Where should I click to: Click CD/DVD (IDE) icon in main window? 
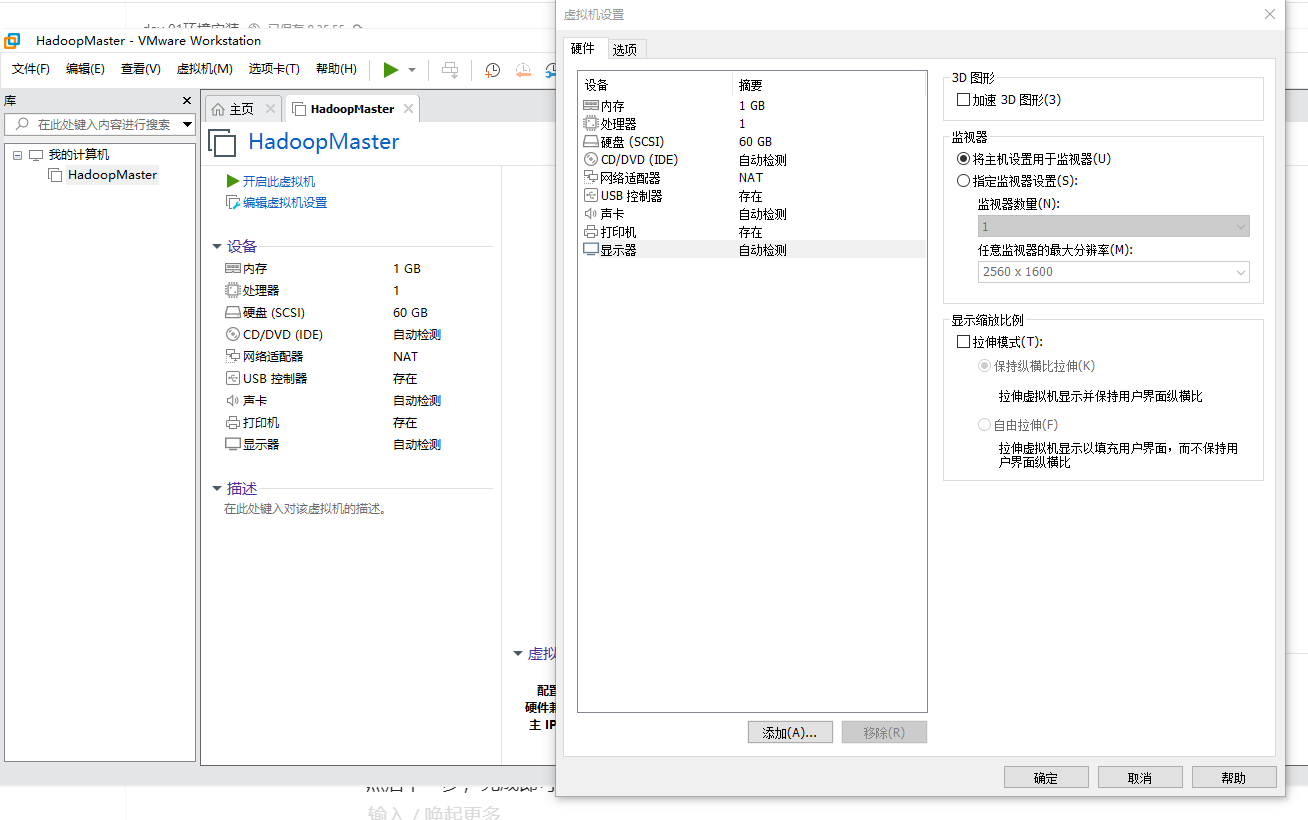click(x=233, y=335)
